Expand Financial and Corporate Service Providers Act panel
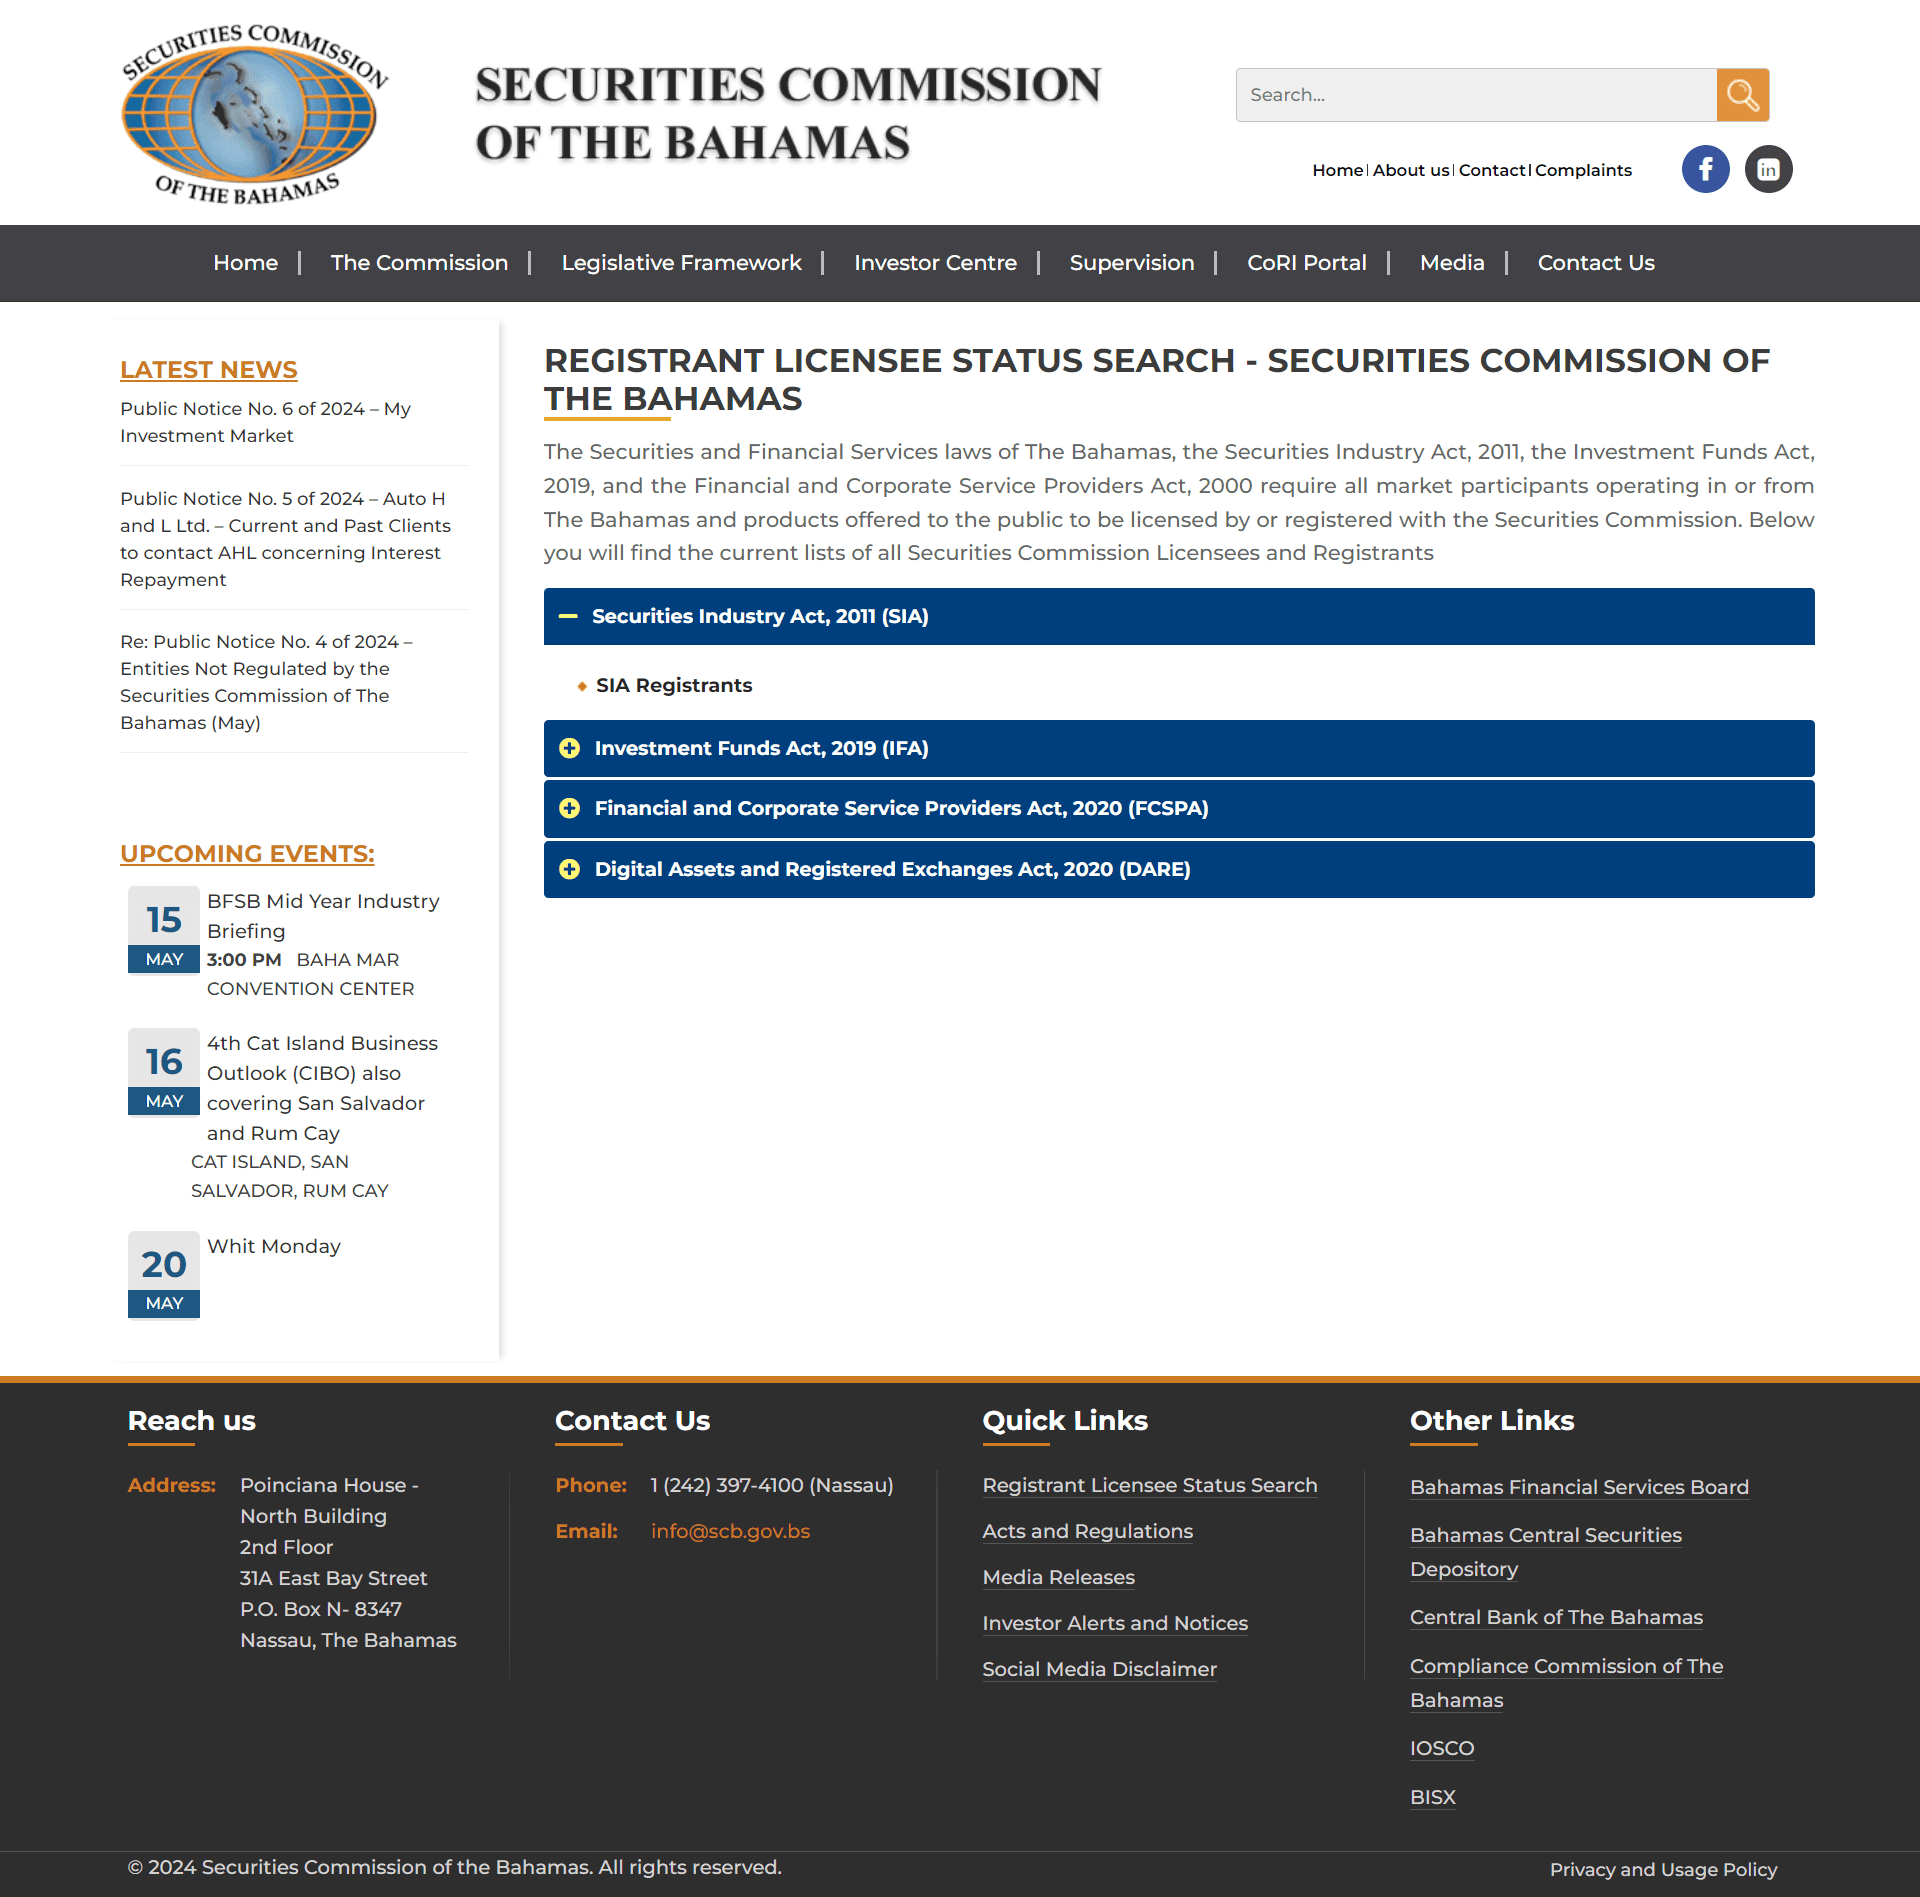Viewport: 1920px width, 1897px height. pos(1179,808)
